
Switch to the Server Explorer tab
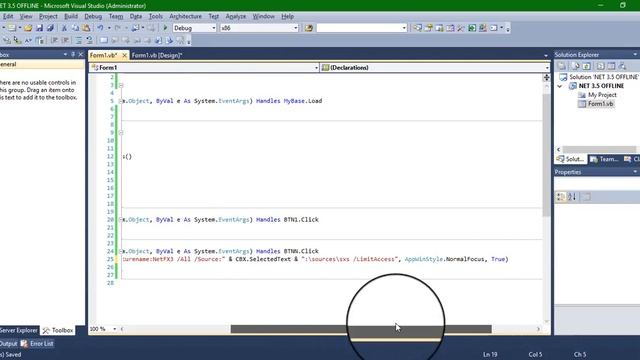point(19,330)
